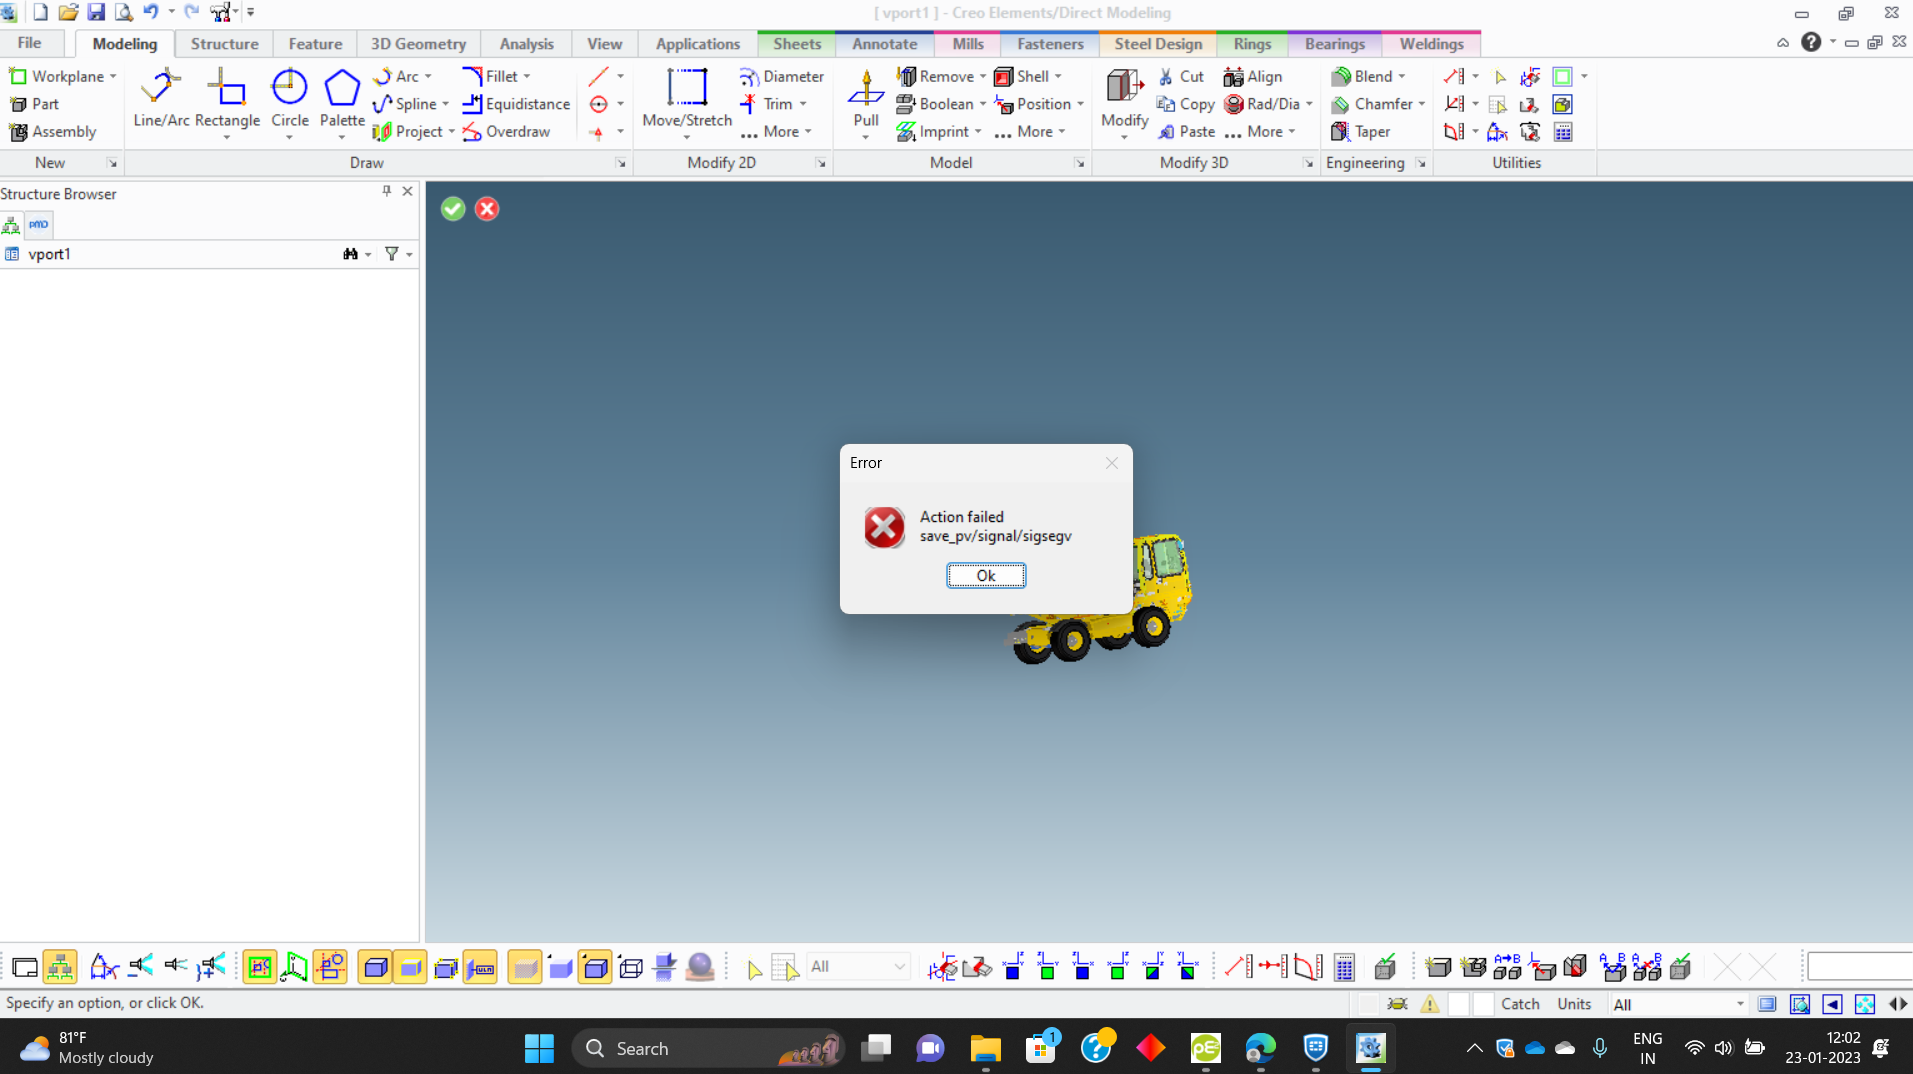Open the Steel Design tab
1913x1074 pixels.
click(1158, 44)
